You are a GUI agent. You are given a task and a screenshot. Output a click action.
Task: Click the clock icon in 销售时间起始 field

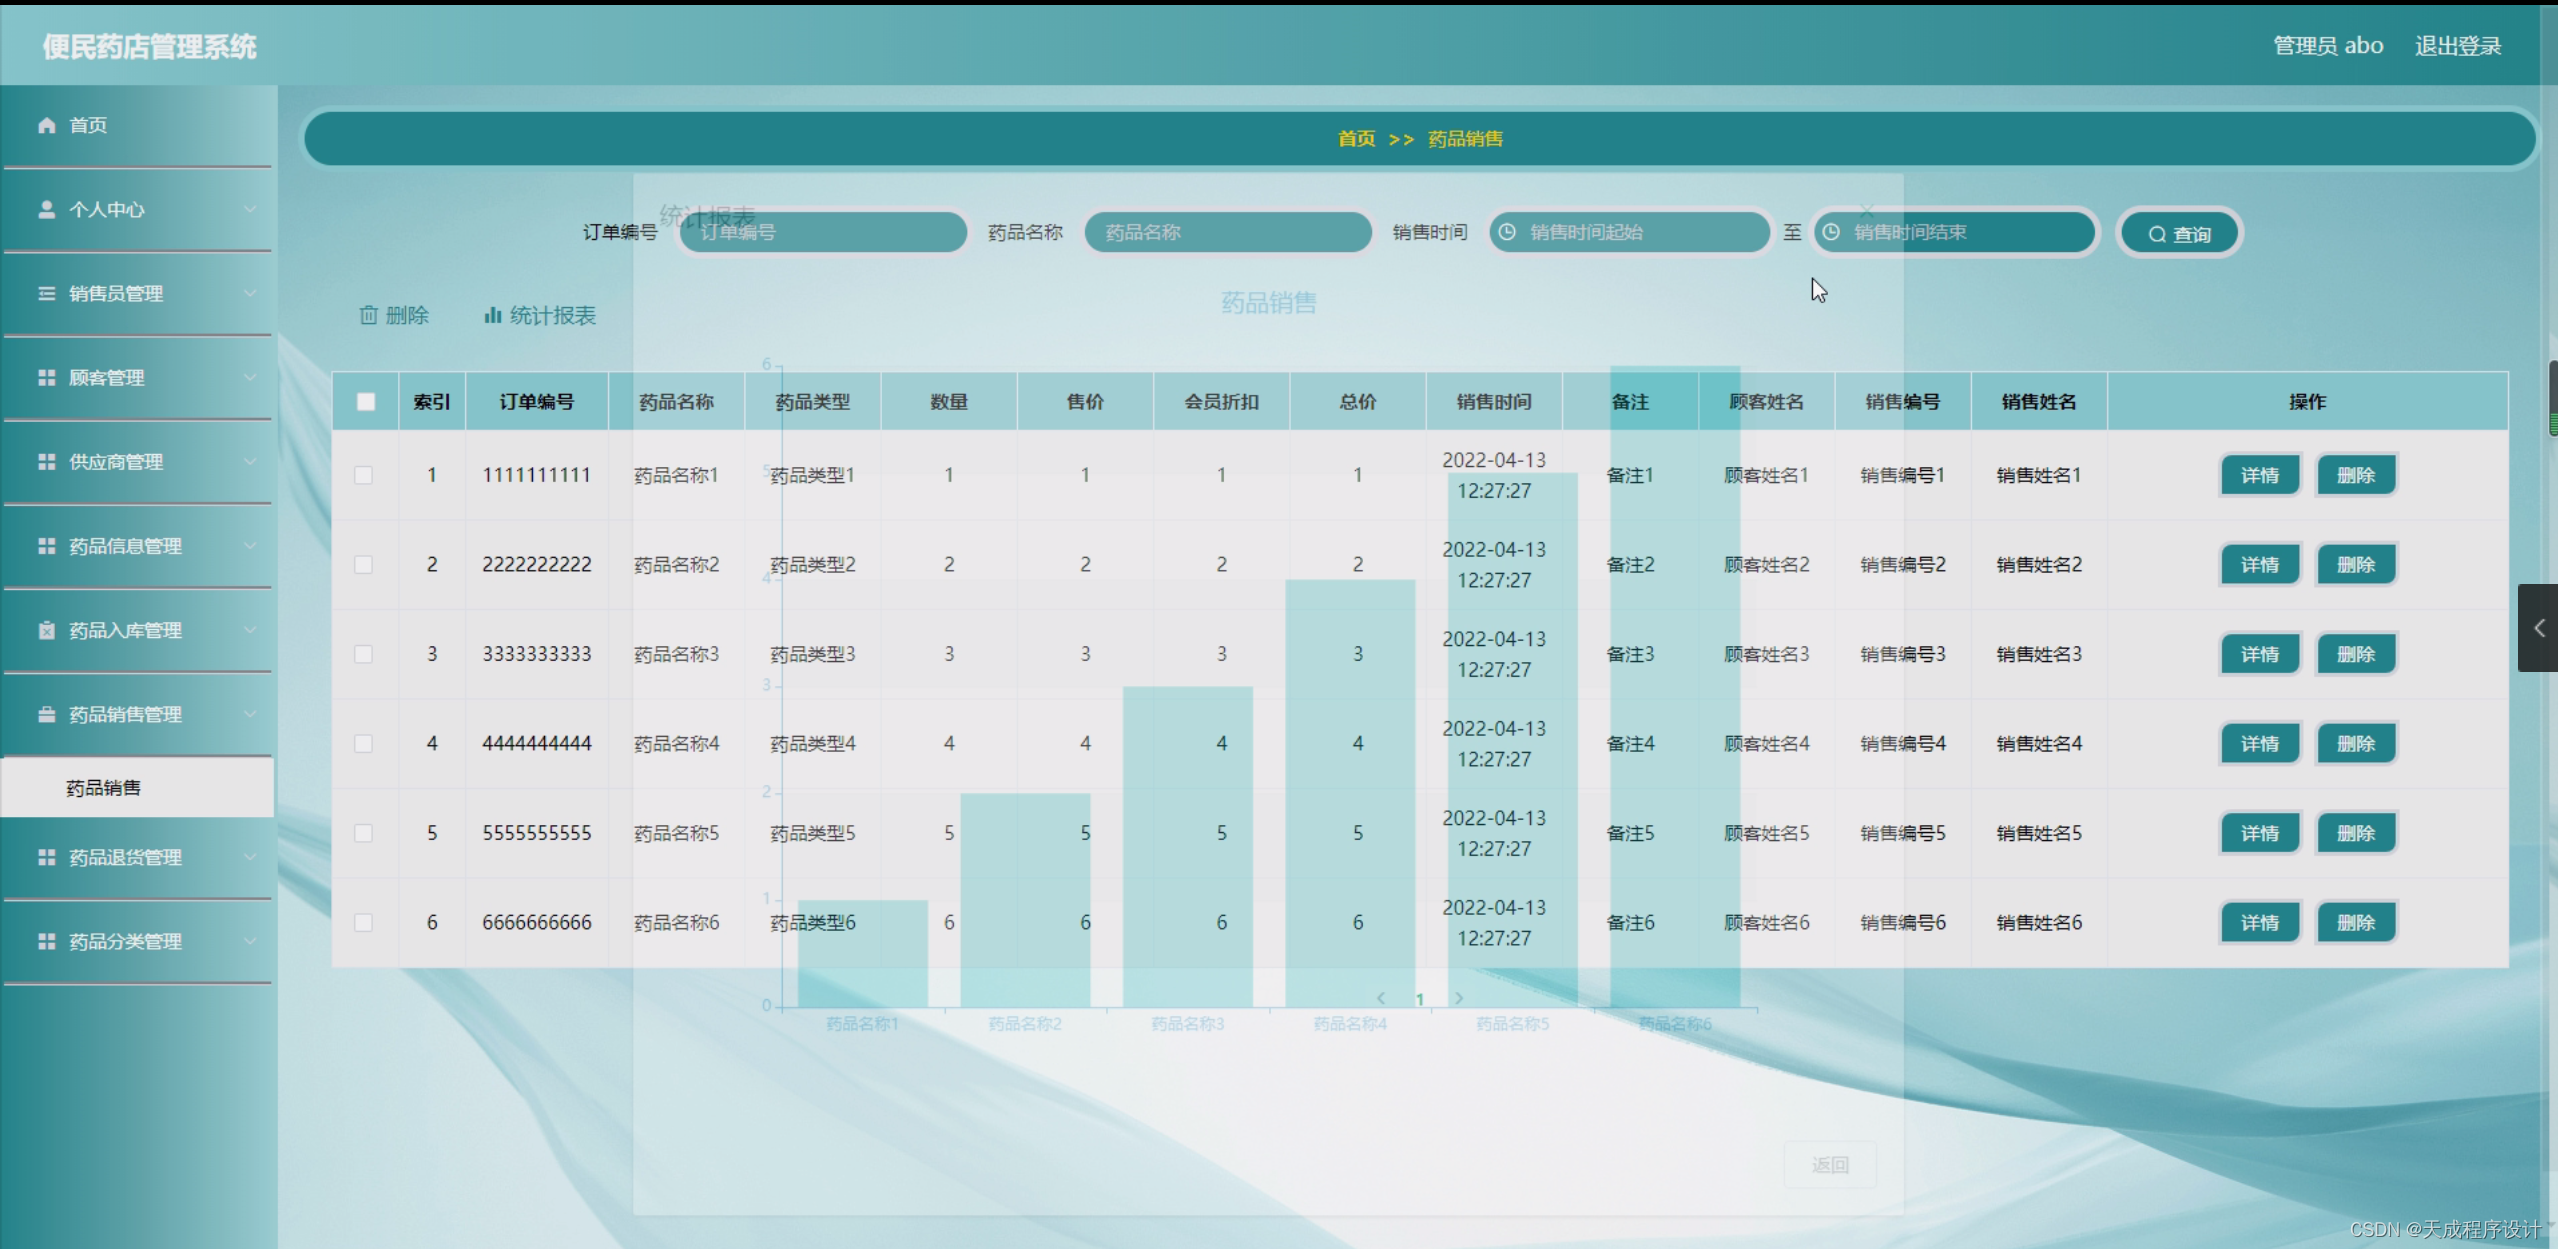tap(1507, 232)
